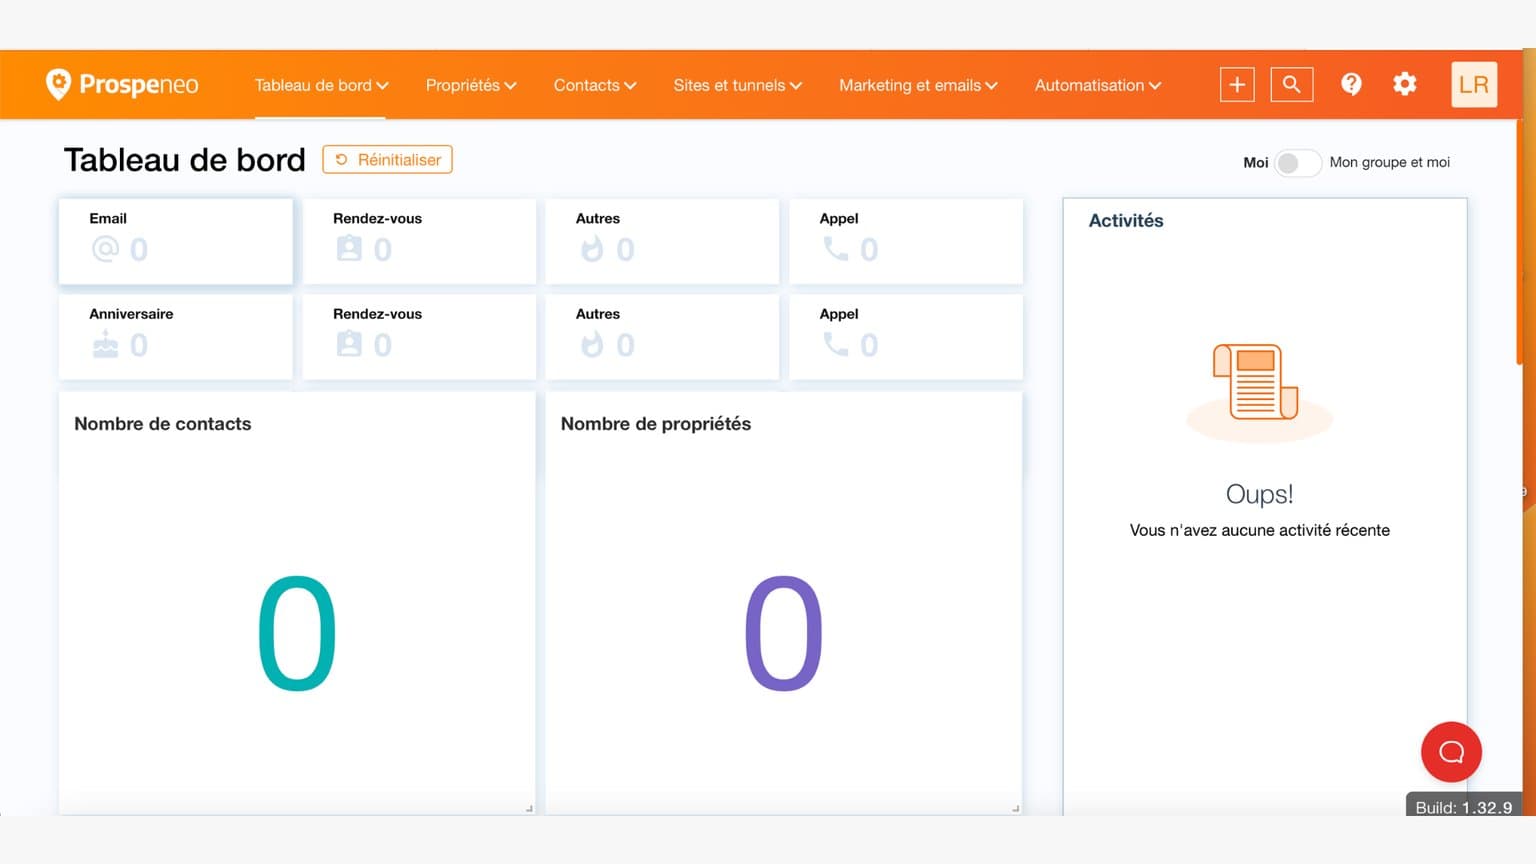1536x864 pixels.
Task: Toggle between Moi and Mon groupe et moi
Action: click(1297, 162)
